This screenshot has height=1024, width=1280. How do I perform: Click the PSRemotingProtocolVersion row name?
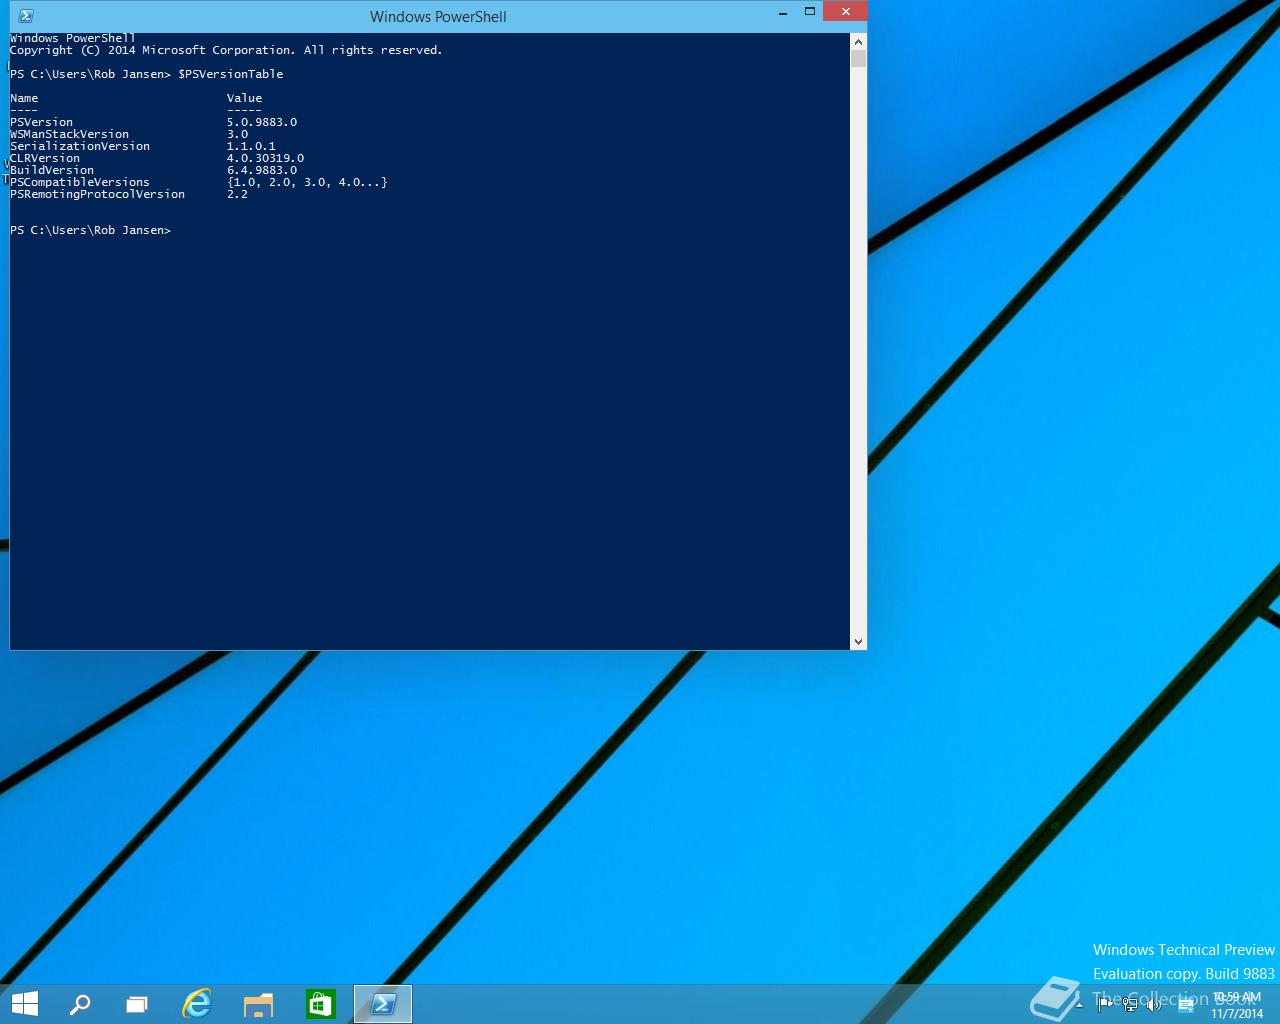(x=97, y=194)
